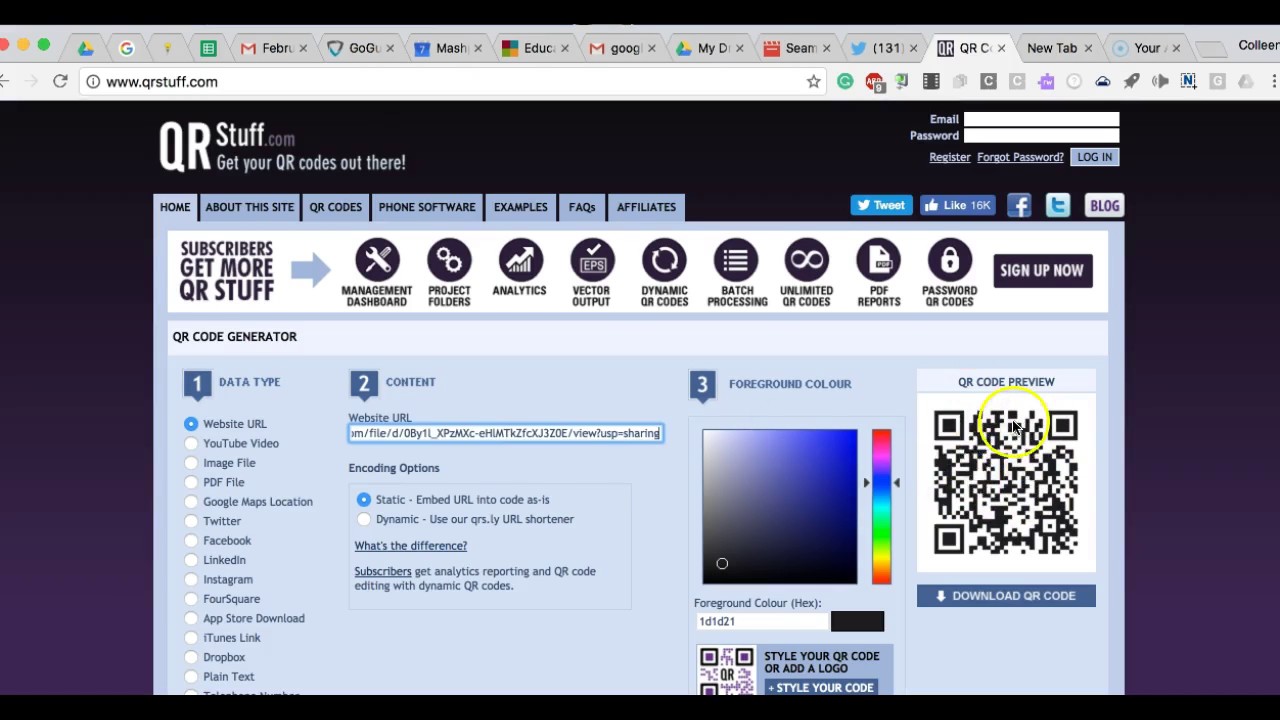Open PHONE SOFTWARE tab
This screenshot has width=1280, height=720.
(x=427, y=207)
